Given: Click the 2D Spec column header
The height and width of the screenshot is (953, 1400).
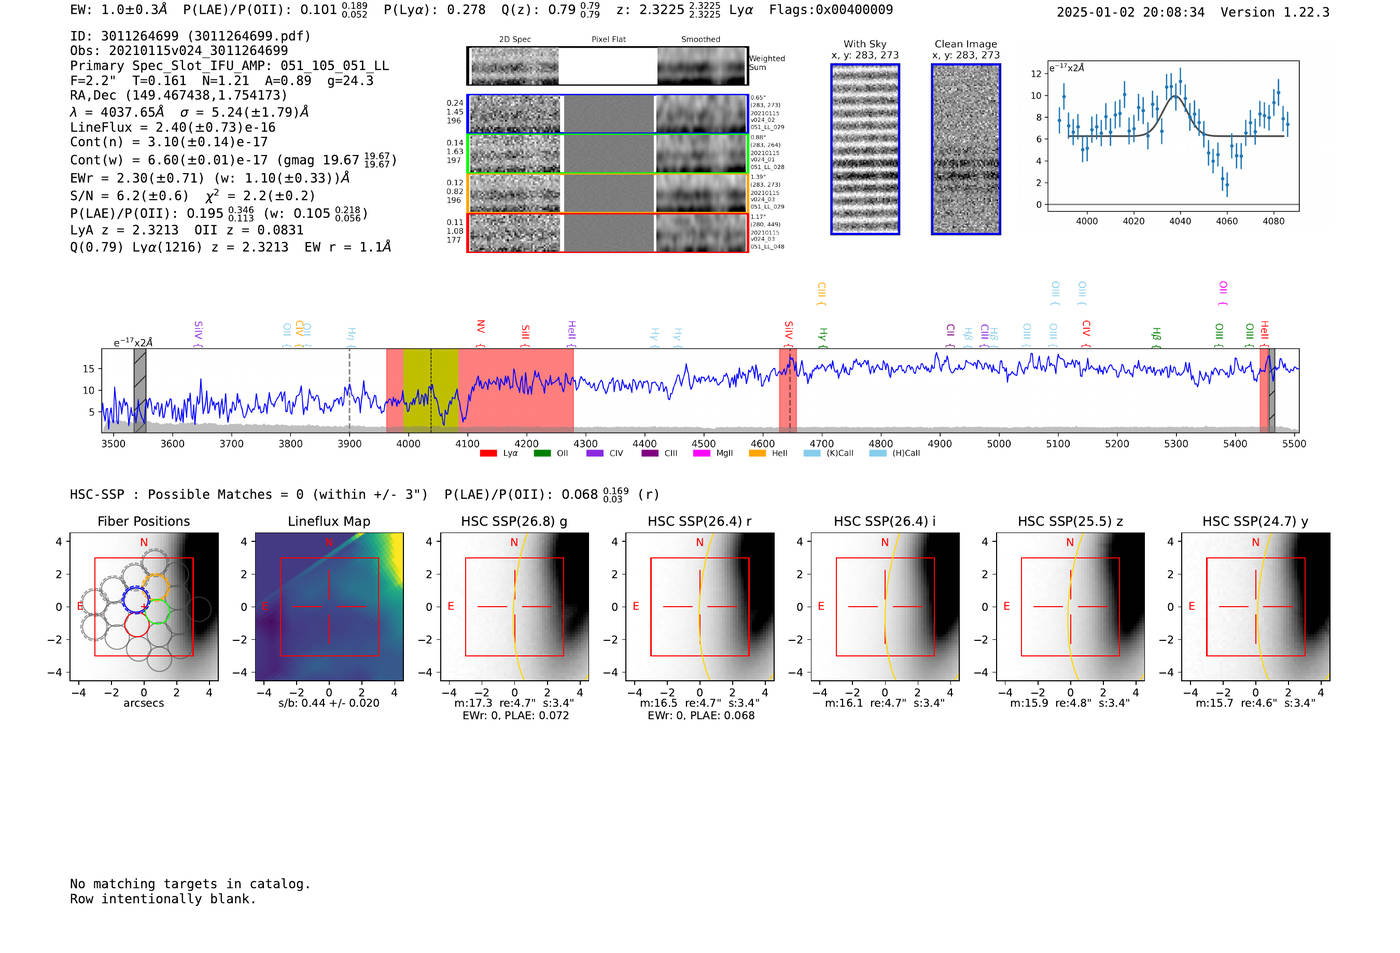Looking at the screenshot, I should [x=515, y=40].
